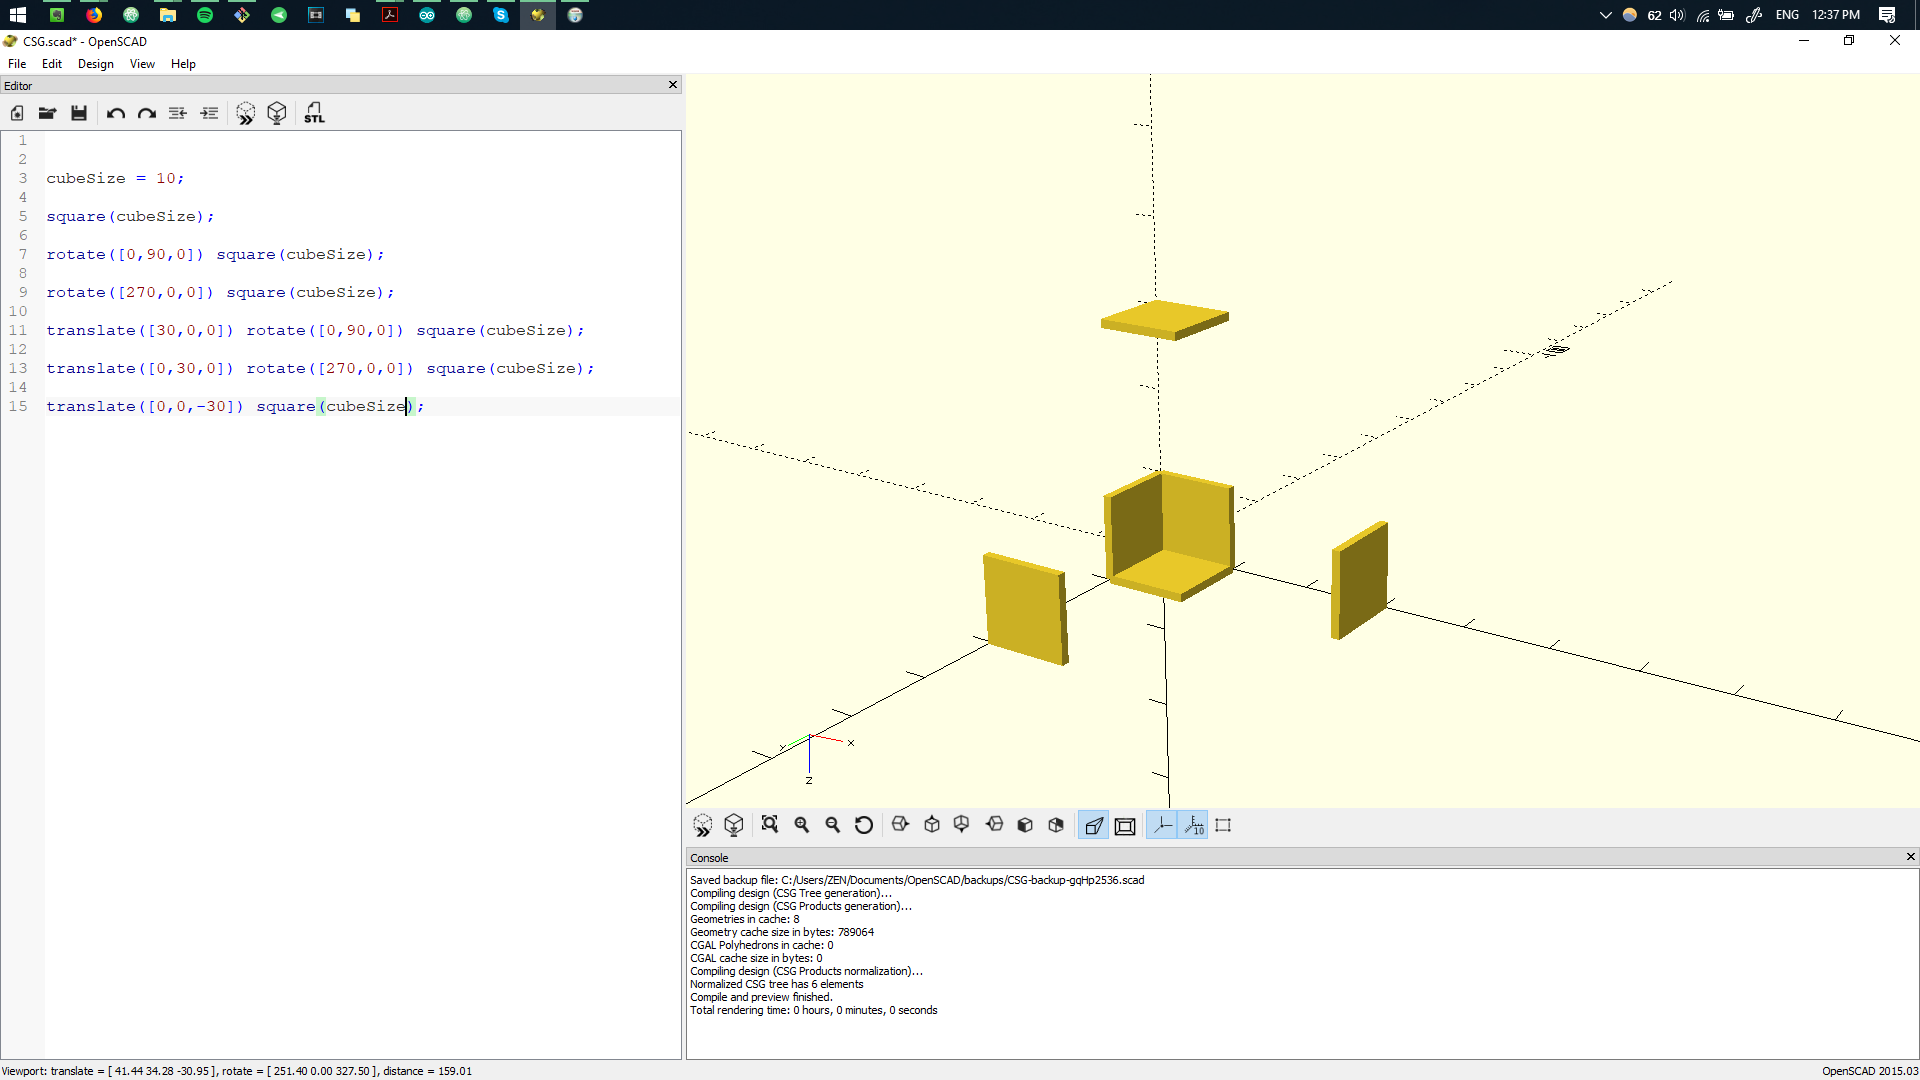Click line number 15 in the gutter
This screenshot has height=1080, width=1920.
coord(18,406)
